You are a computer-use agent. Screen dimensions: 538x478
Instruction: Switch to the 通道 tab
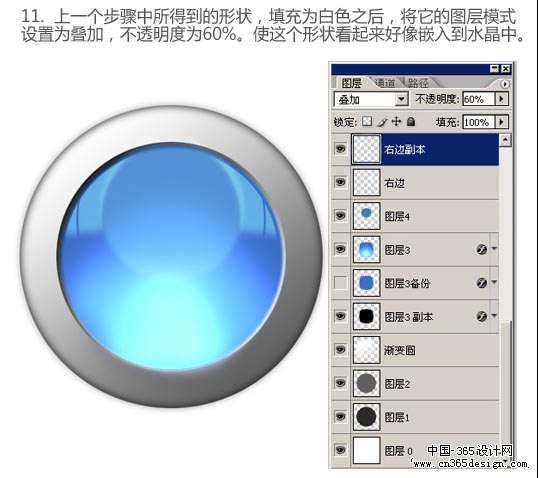(x=385, y=83)
